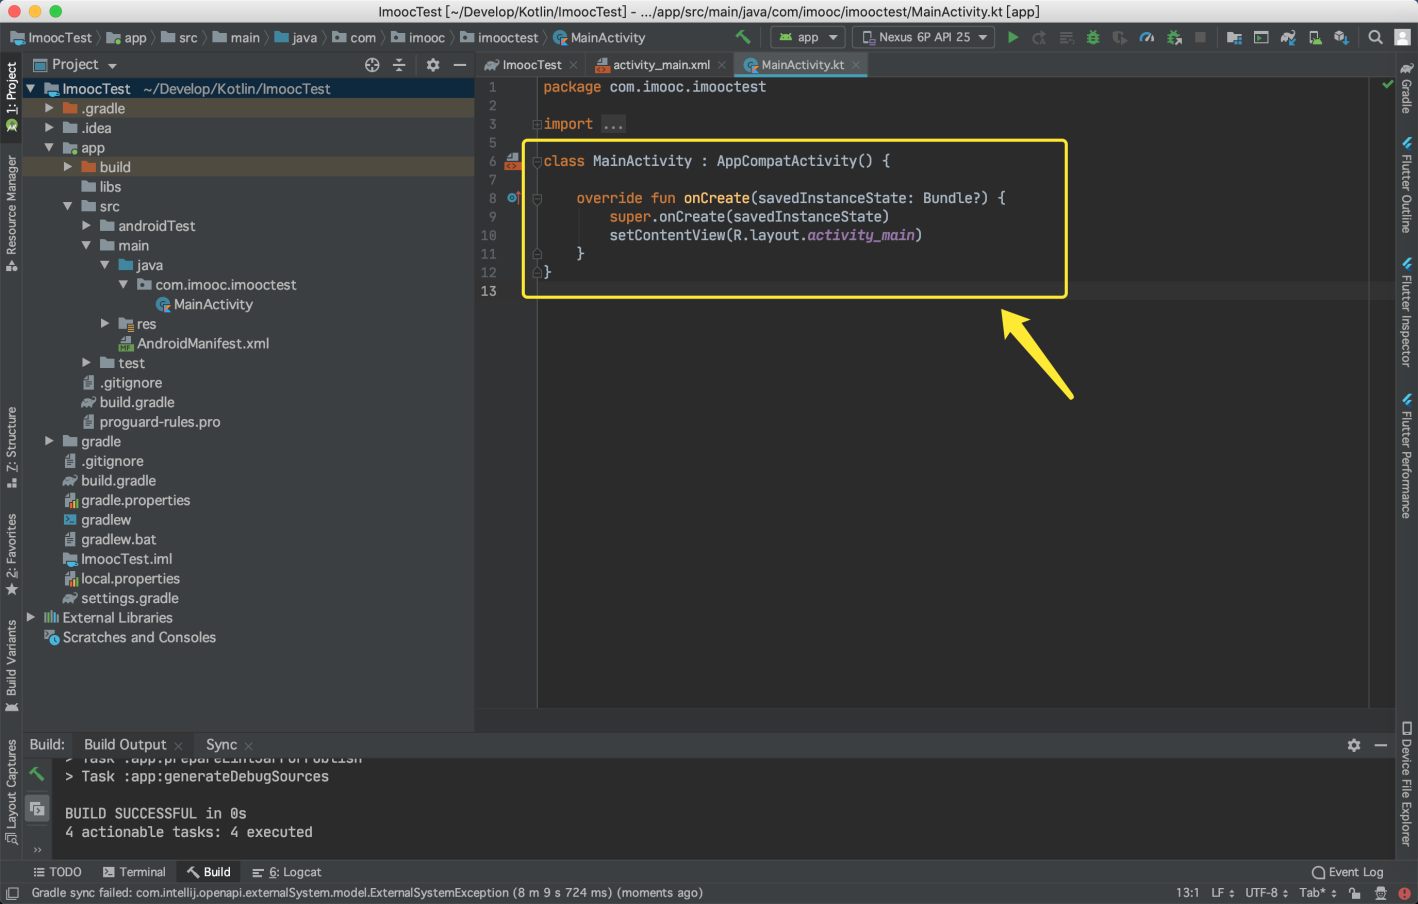Click the Search Everywhere magnifier icon
Viewport: 1418px width, 904px height.
tap(1376, 37)
